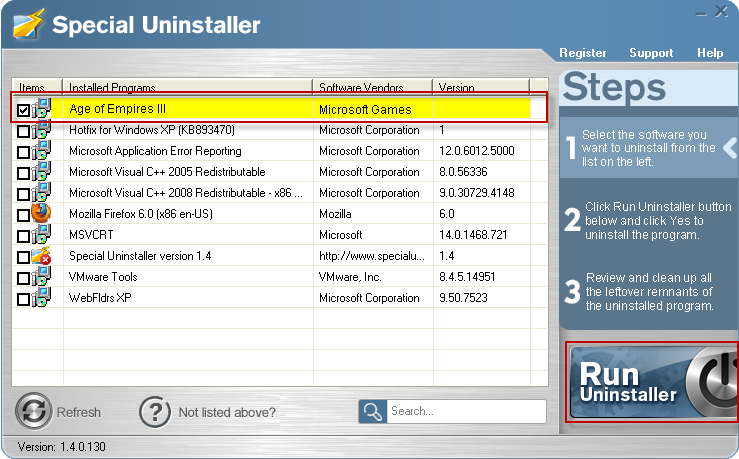Sort by the Version column header
Image resolution: width=739 pixels, height=459 pixels.
[x=481, y=87]
